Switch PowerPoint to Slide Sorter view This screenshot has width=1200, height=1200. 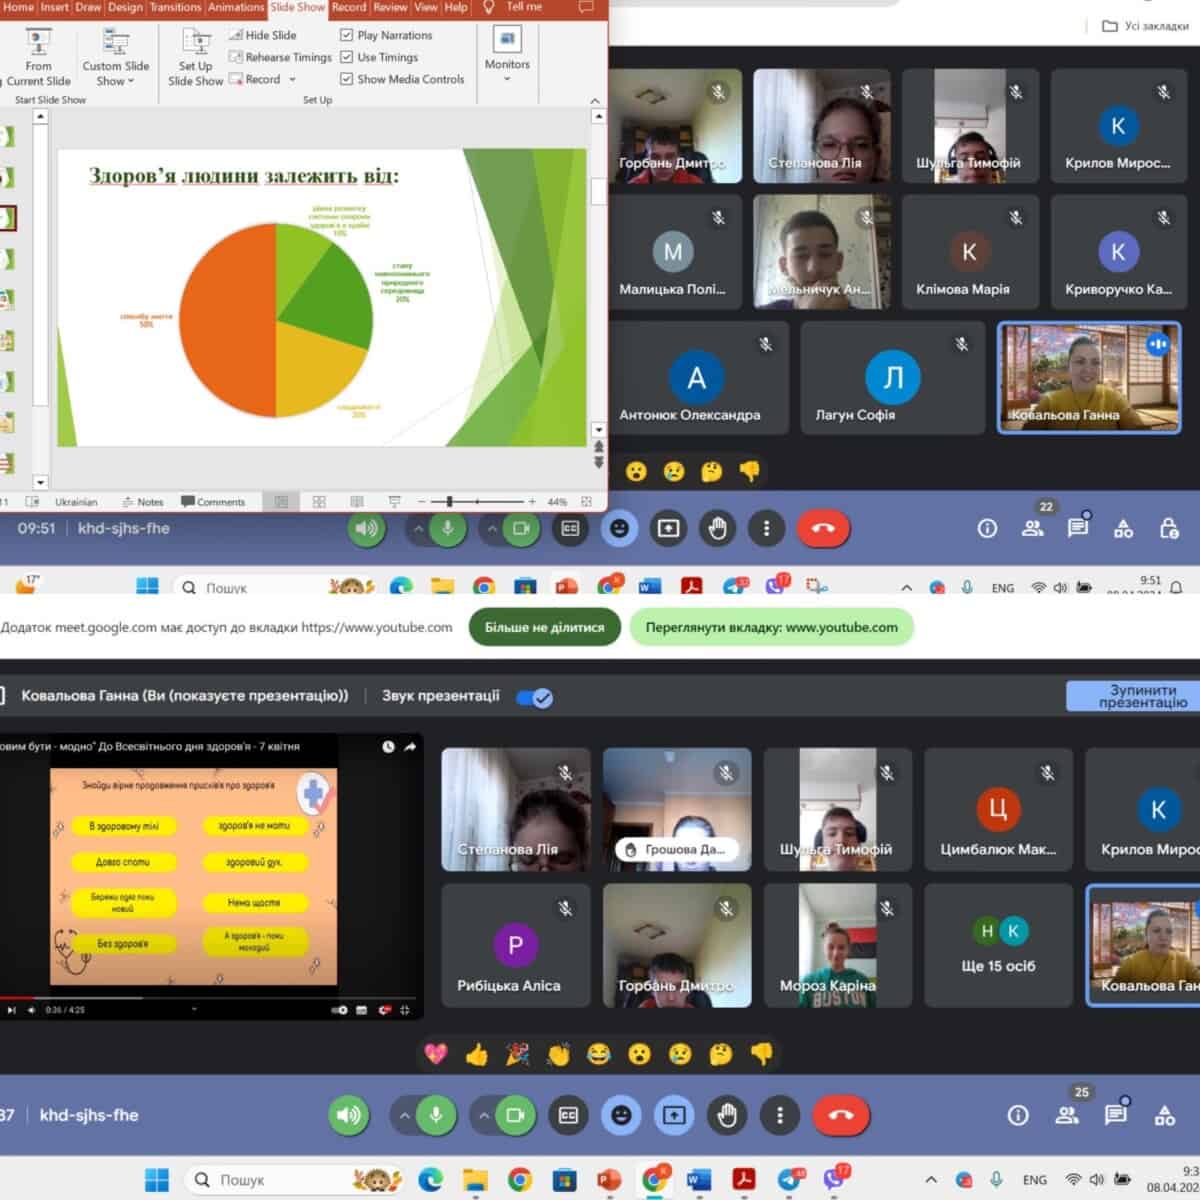tap(319, 501)
